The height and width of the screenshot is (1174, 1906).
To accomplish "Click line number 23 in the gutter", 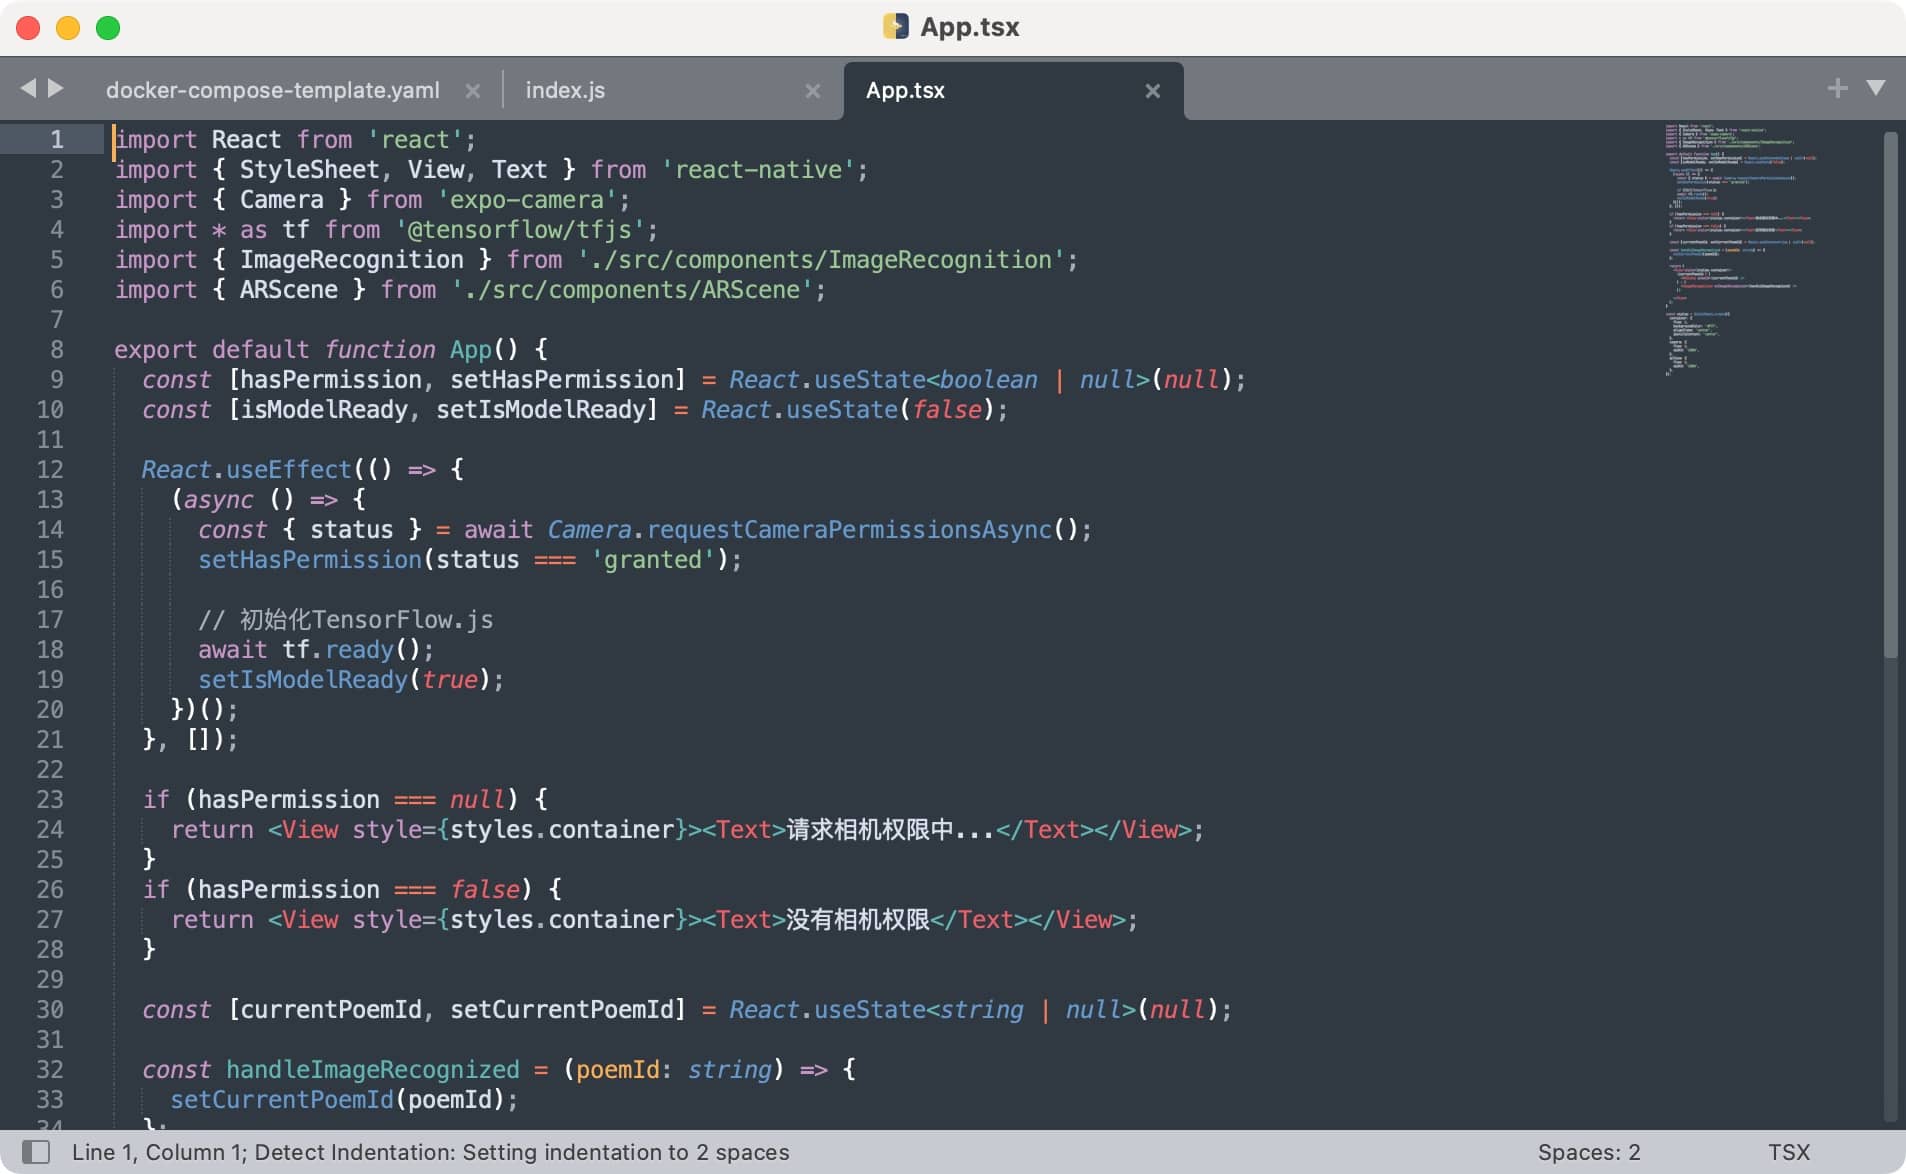I will (x=50, y=800).
